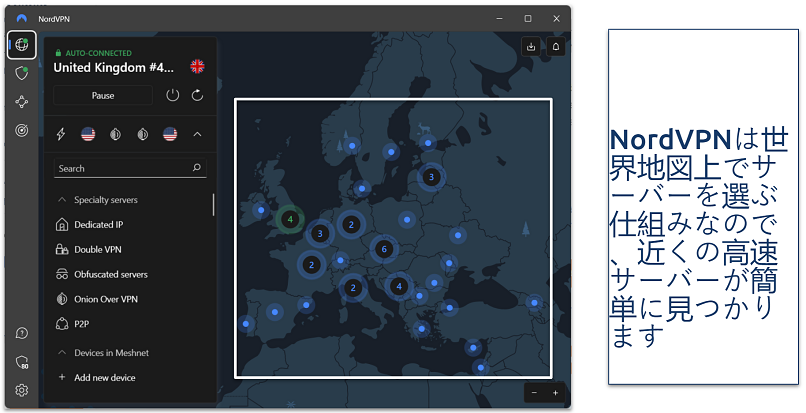
Task: Reconnect with the refresh arrow icon
Action: (197, 95)
